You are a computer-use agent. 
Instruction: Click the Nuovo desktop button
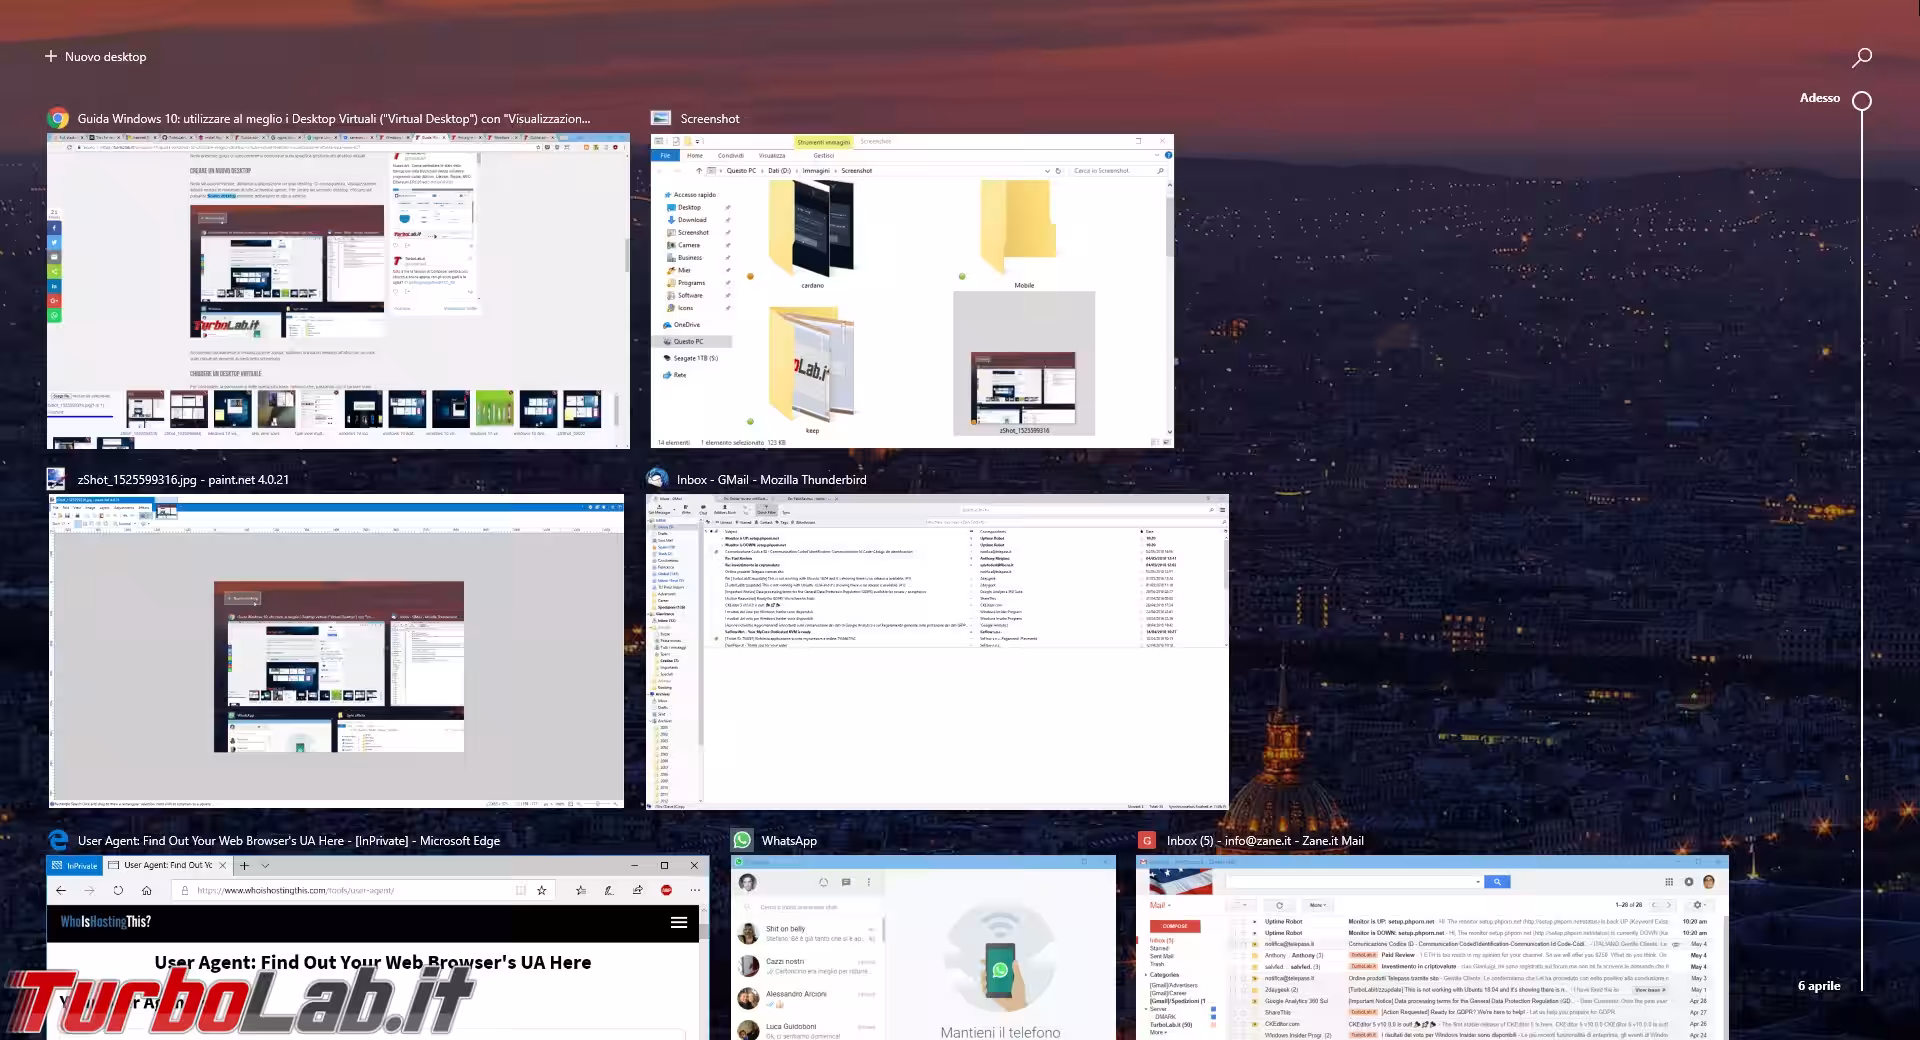pos(96,57)
